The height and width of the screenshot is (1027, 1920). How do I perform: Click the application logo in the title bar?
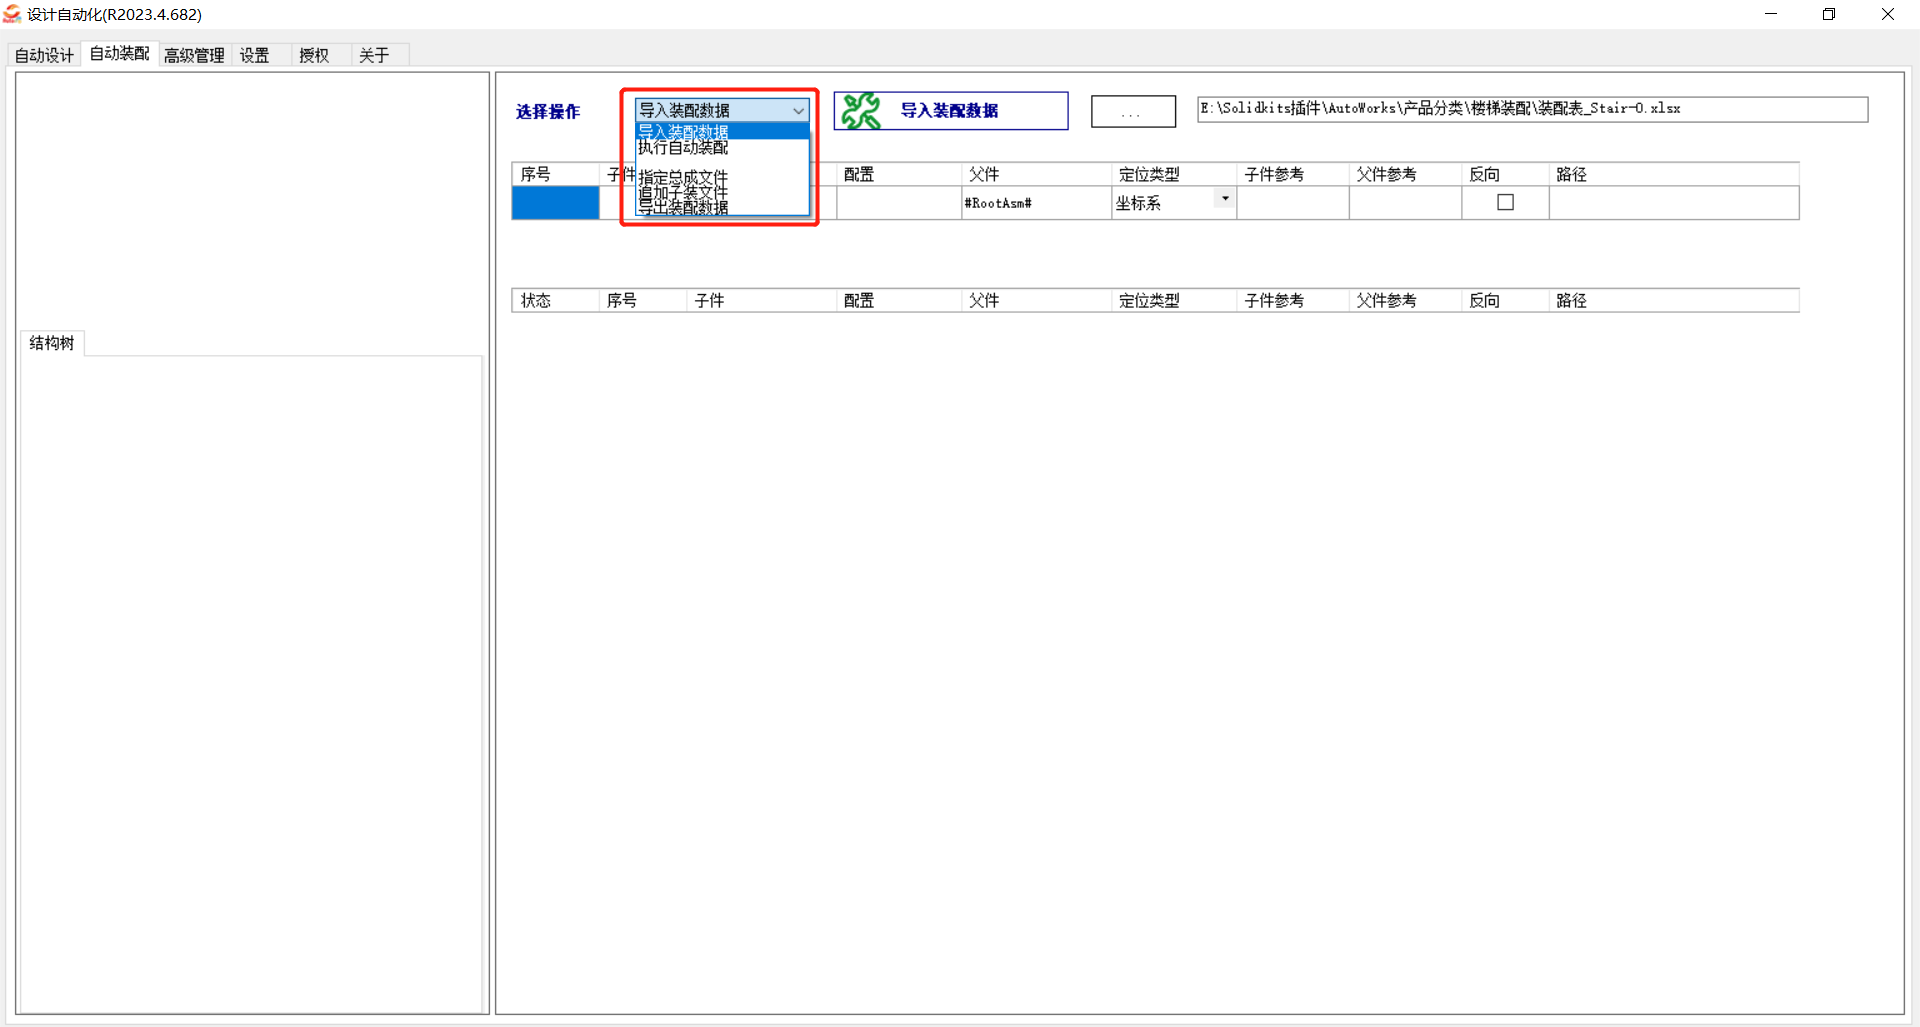tap(13, 14)
